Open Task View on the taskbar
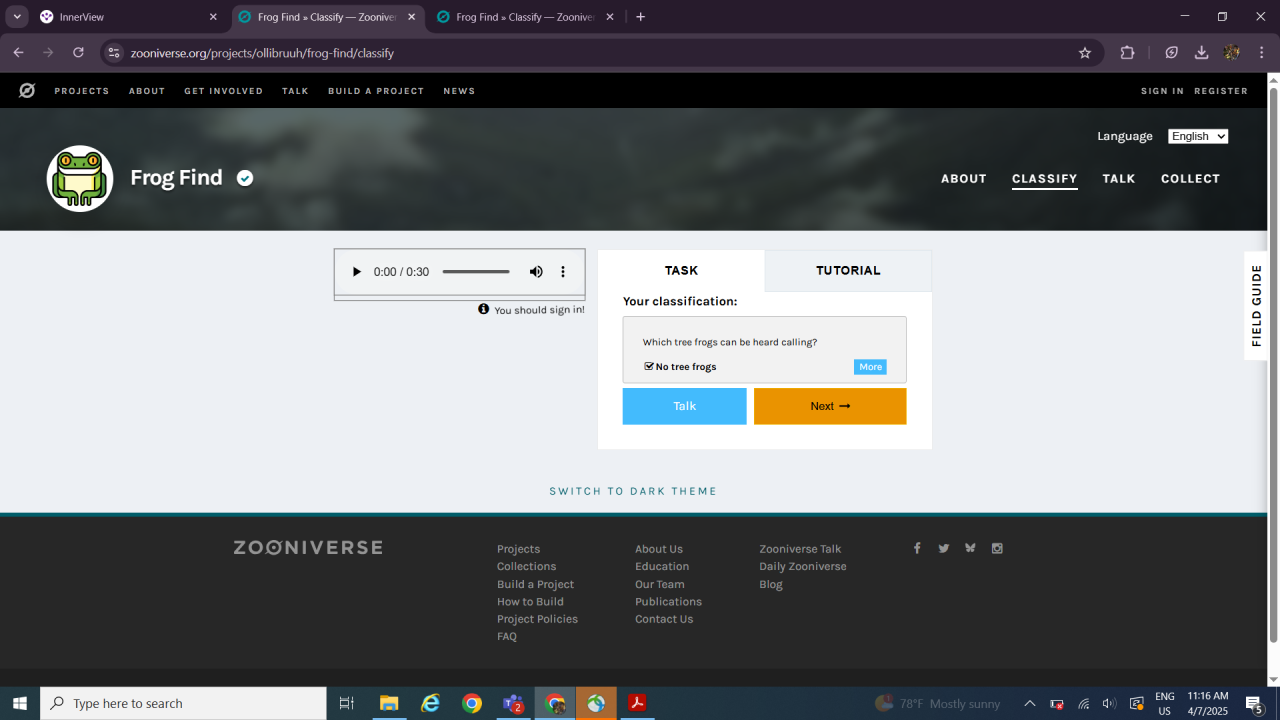This screenshot has width=1280, height=720. [x=347, y=703]
